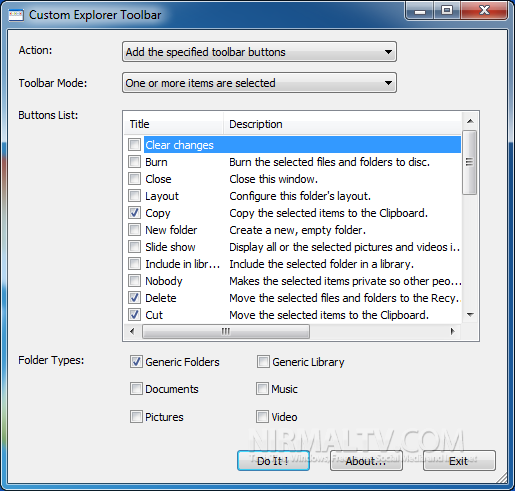Click the horizontal scrollbar thumb
The image size is (515, 491).
click(226, 331)
